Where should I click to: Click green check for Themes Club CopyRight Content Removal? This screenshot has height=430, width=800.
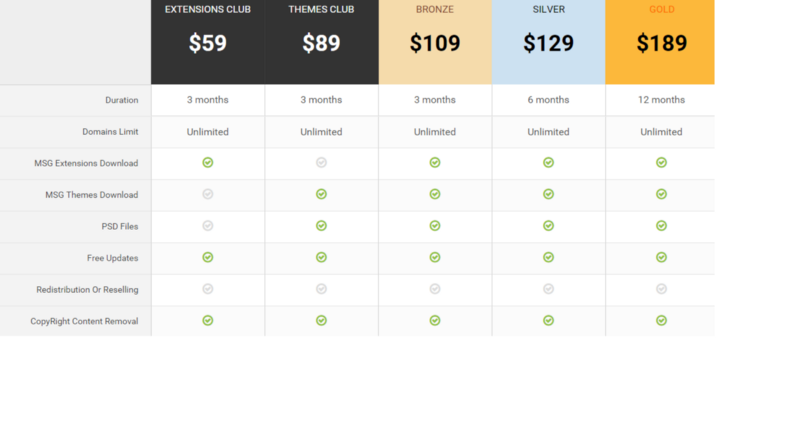[x=321, y=320]
